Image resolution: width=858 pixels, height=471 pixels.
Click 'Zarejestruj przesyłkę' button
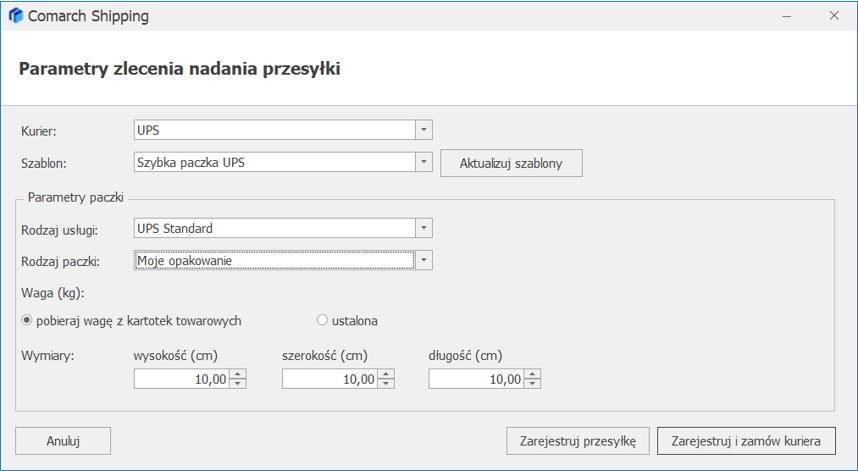pos(578,440)
